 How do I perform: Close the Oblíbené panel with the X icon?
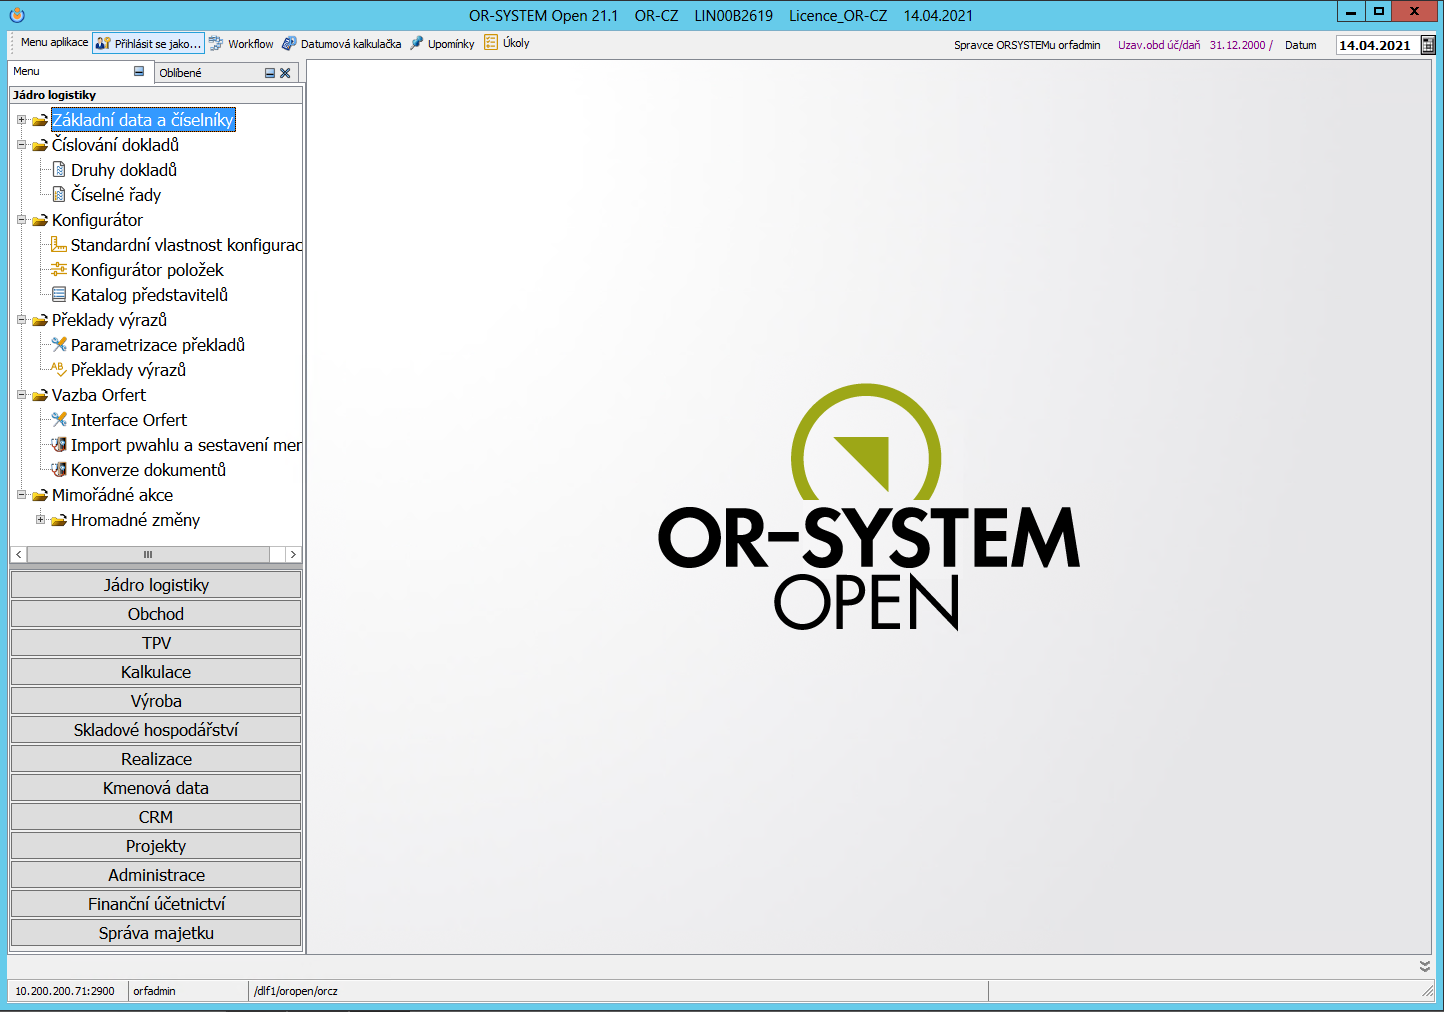(x=285, y=73)
